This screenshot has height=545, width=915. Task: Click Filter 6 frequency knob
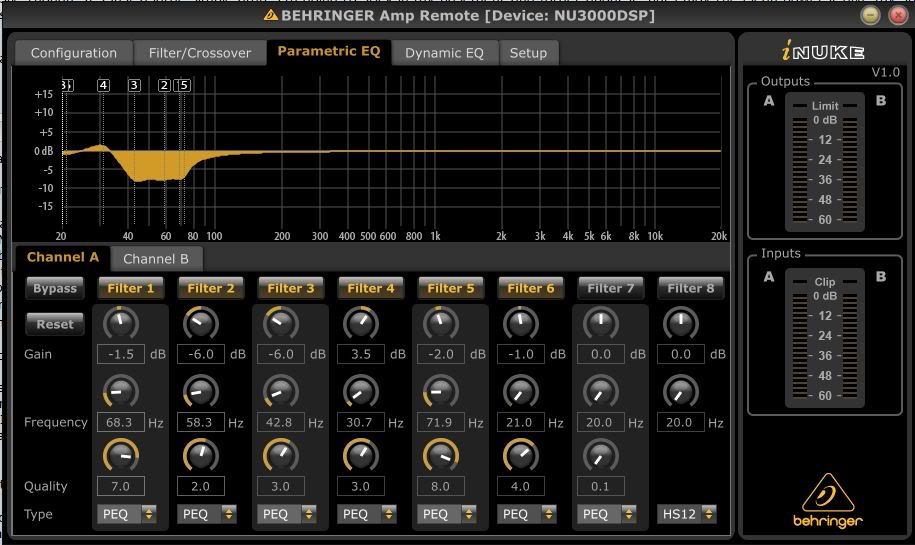pos(521,392)
